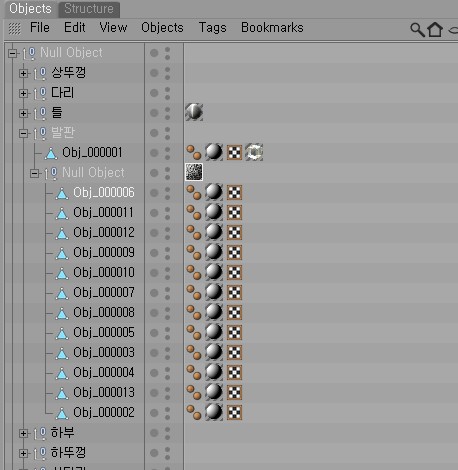
Task: Select the checkerboard UVW tag on Obj_000012
Action: 234,233
